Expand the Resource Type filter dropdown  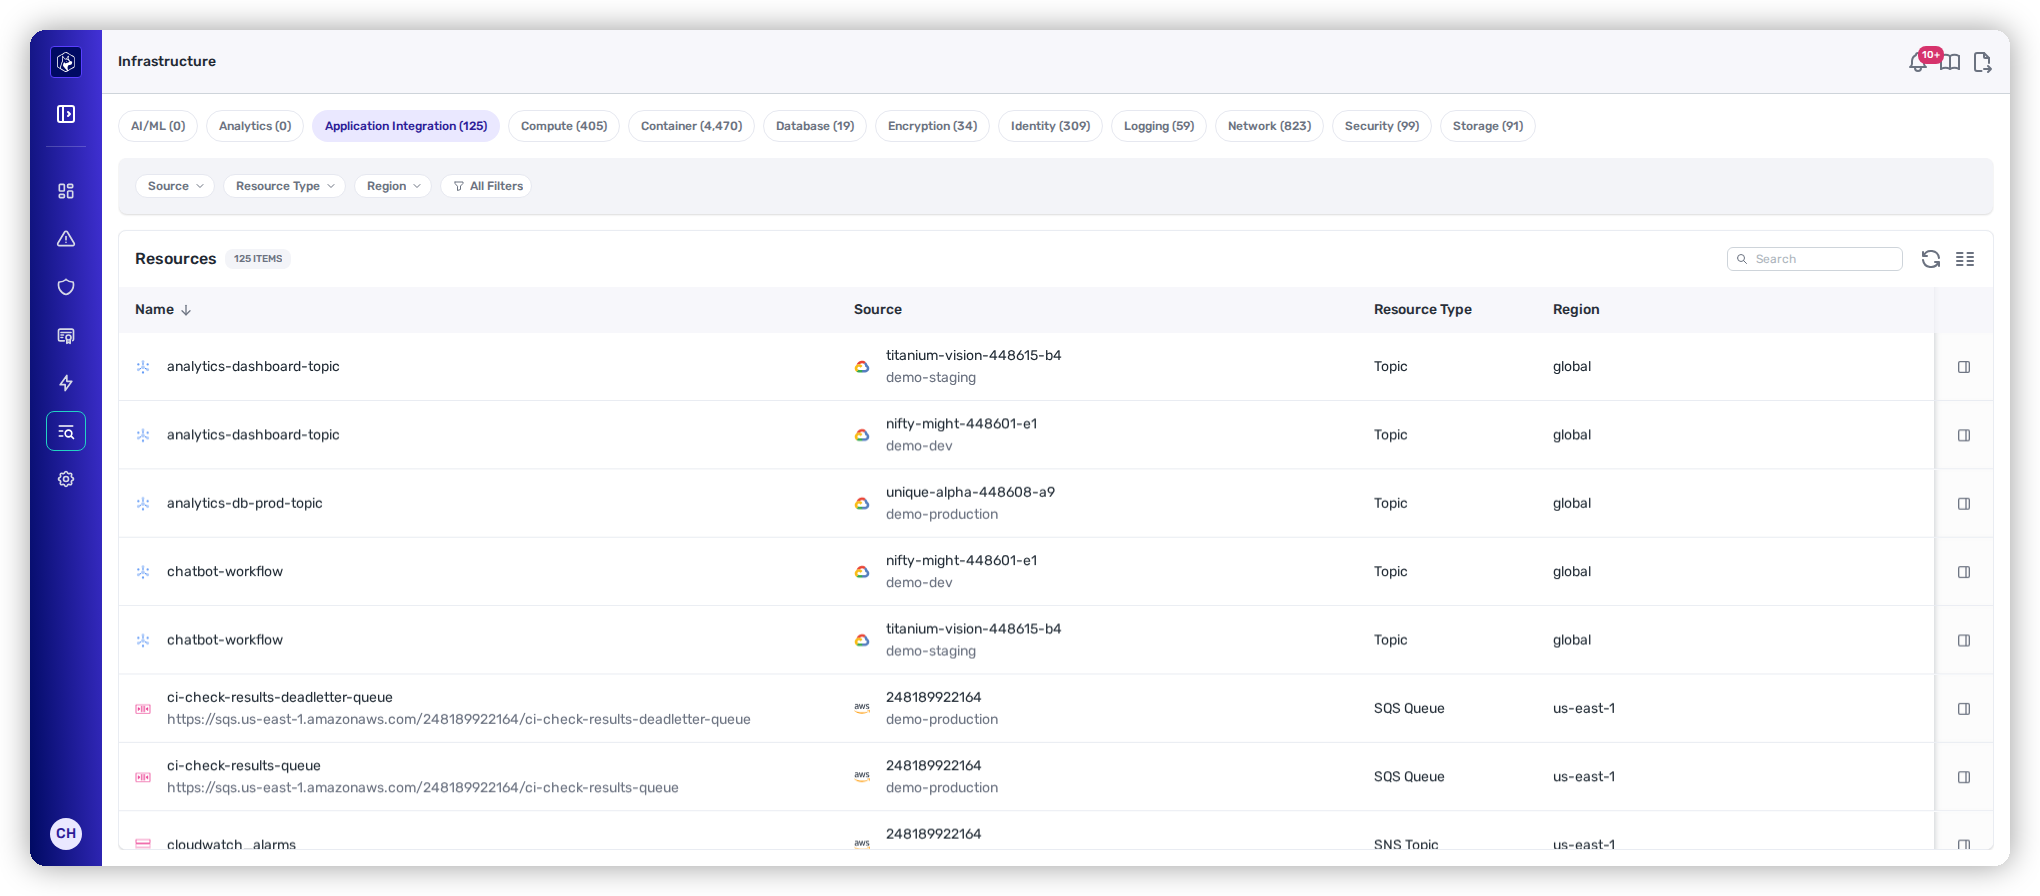285,186
